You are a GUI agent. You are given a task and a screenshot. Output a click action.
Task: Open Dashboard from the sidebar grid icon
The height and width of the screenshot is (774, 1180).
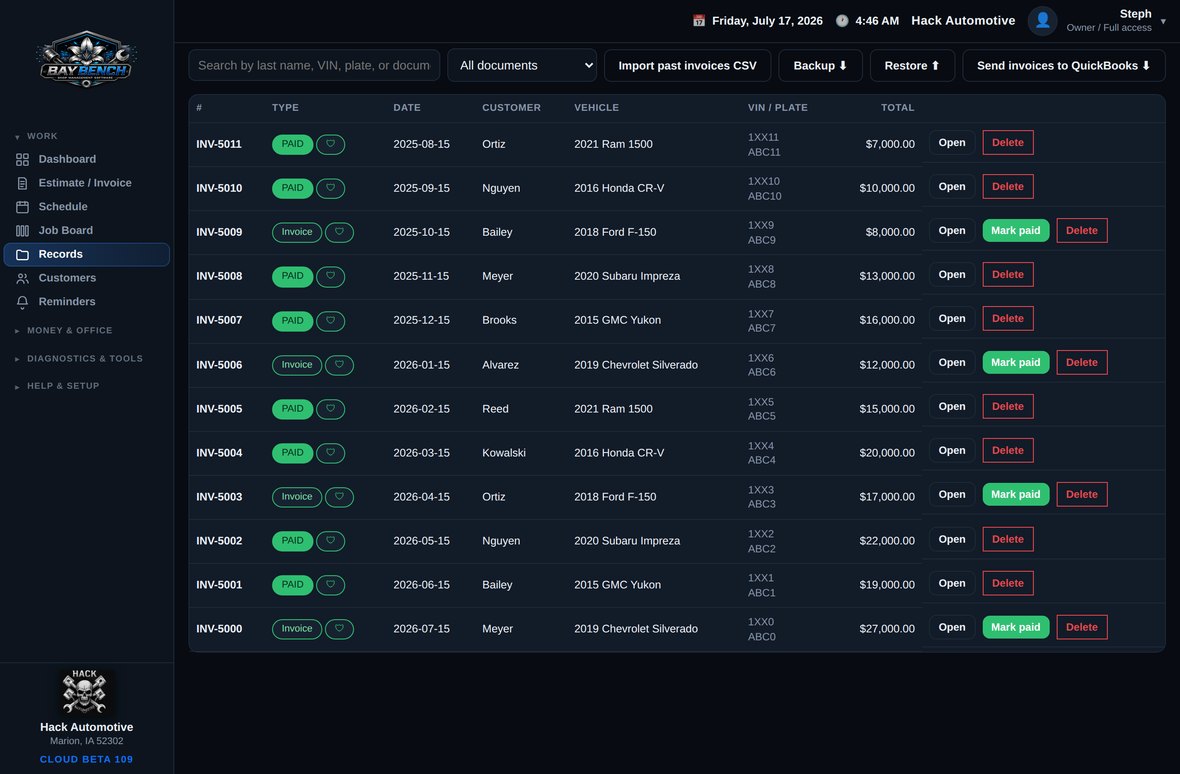pos(23,159)
